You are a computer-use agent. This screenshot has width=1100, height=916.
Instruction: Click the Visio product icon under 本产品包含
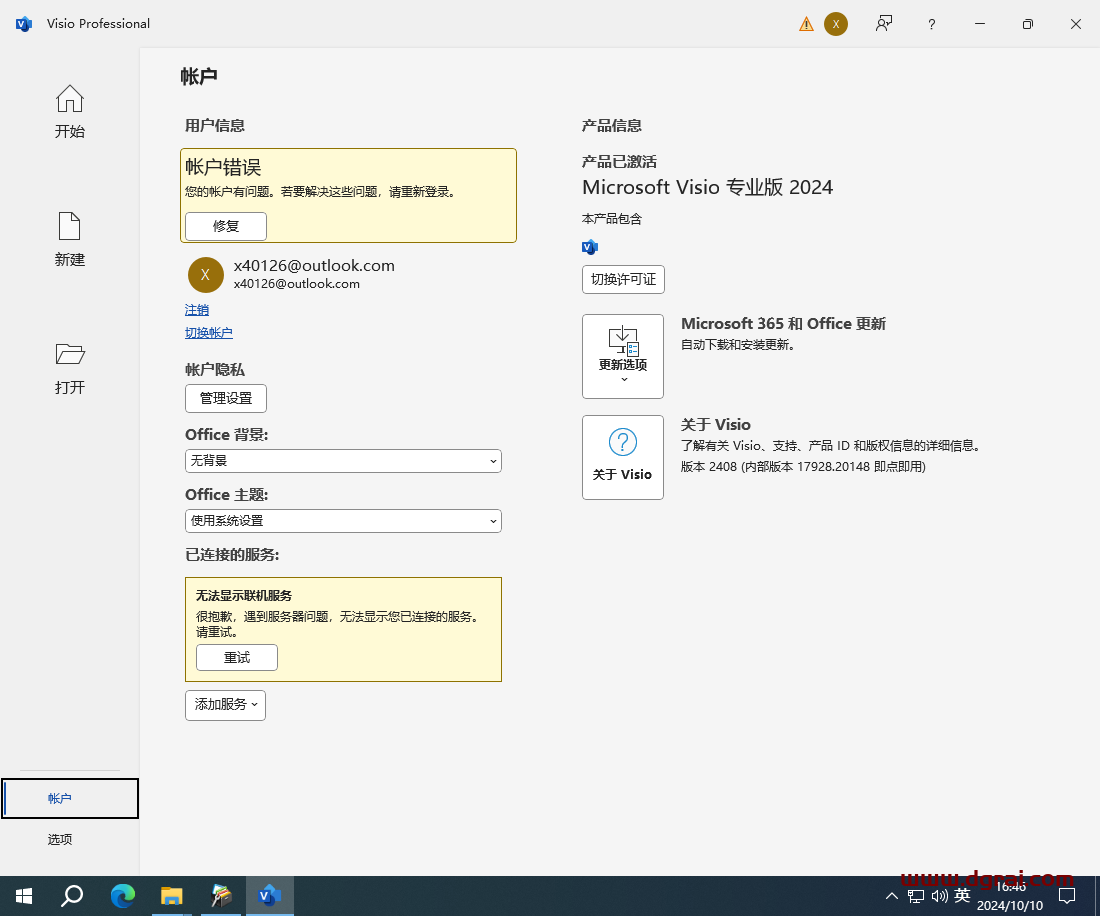tap(590, 246)
